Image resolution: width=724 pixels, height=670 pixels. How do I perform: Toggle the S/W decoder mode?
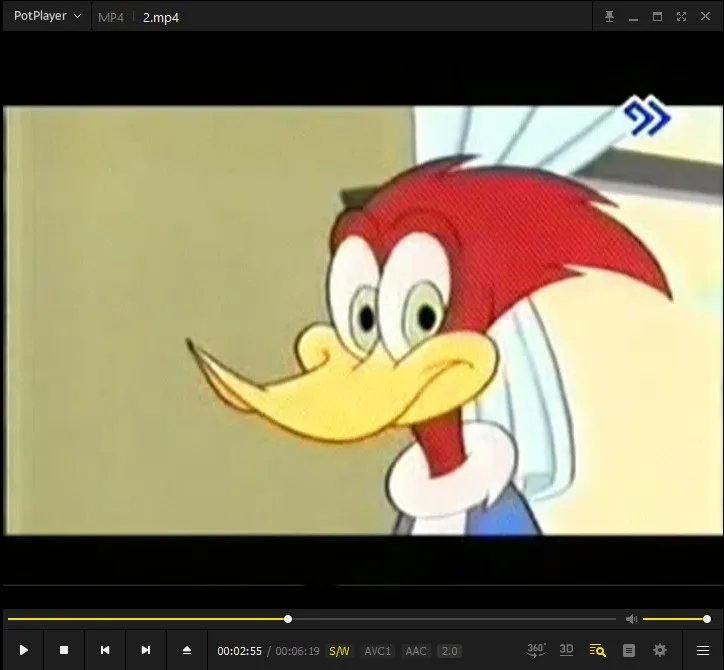pyautogui.click(x=339, y=651)
